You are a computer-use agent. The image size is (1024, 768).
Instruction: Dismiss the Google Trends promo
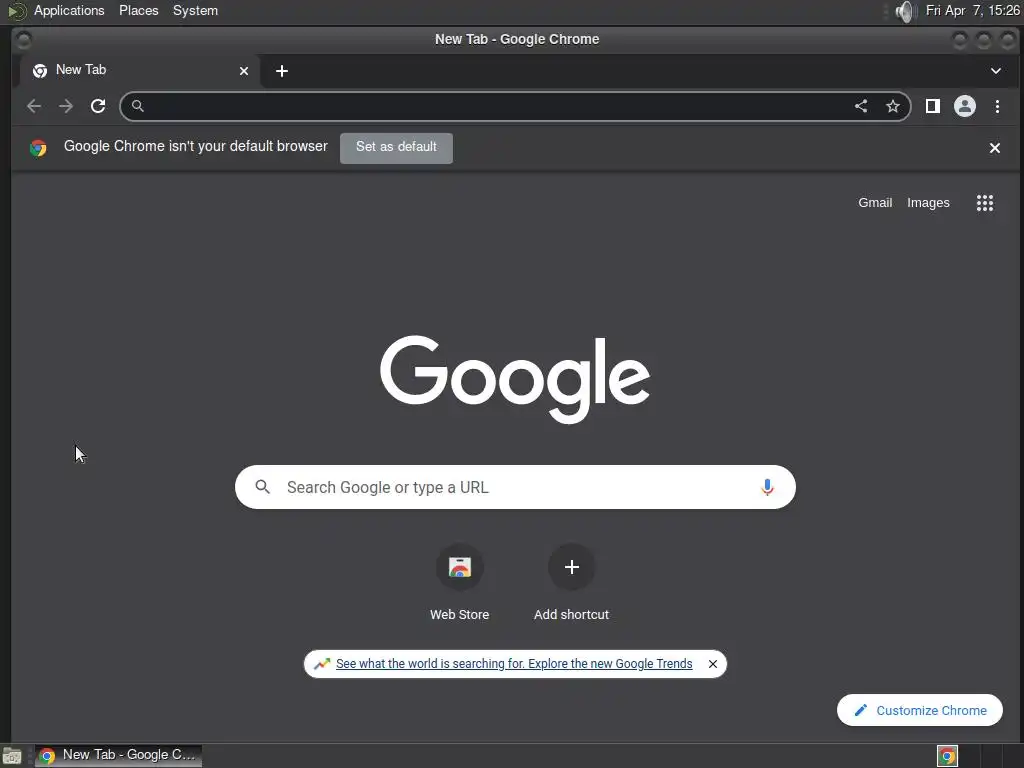[x=712, y=664]
